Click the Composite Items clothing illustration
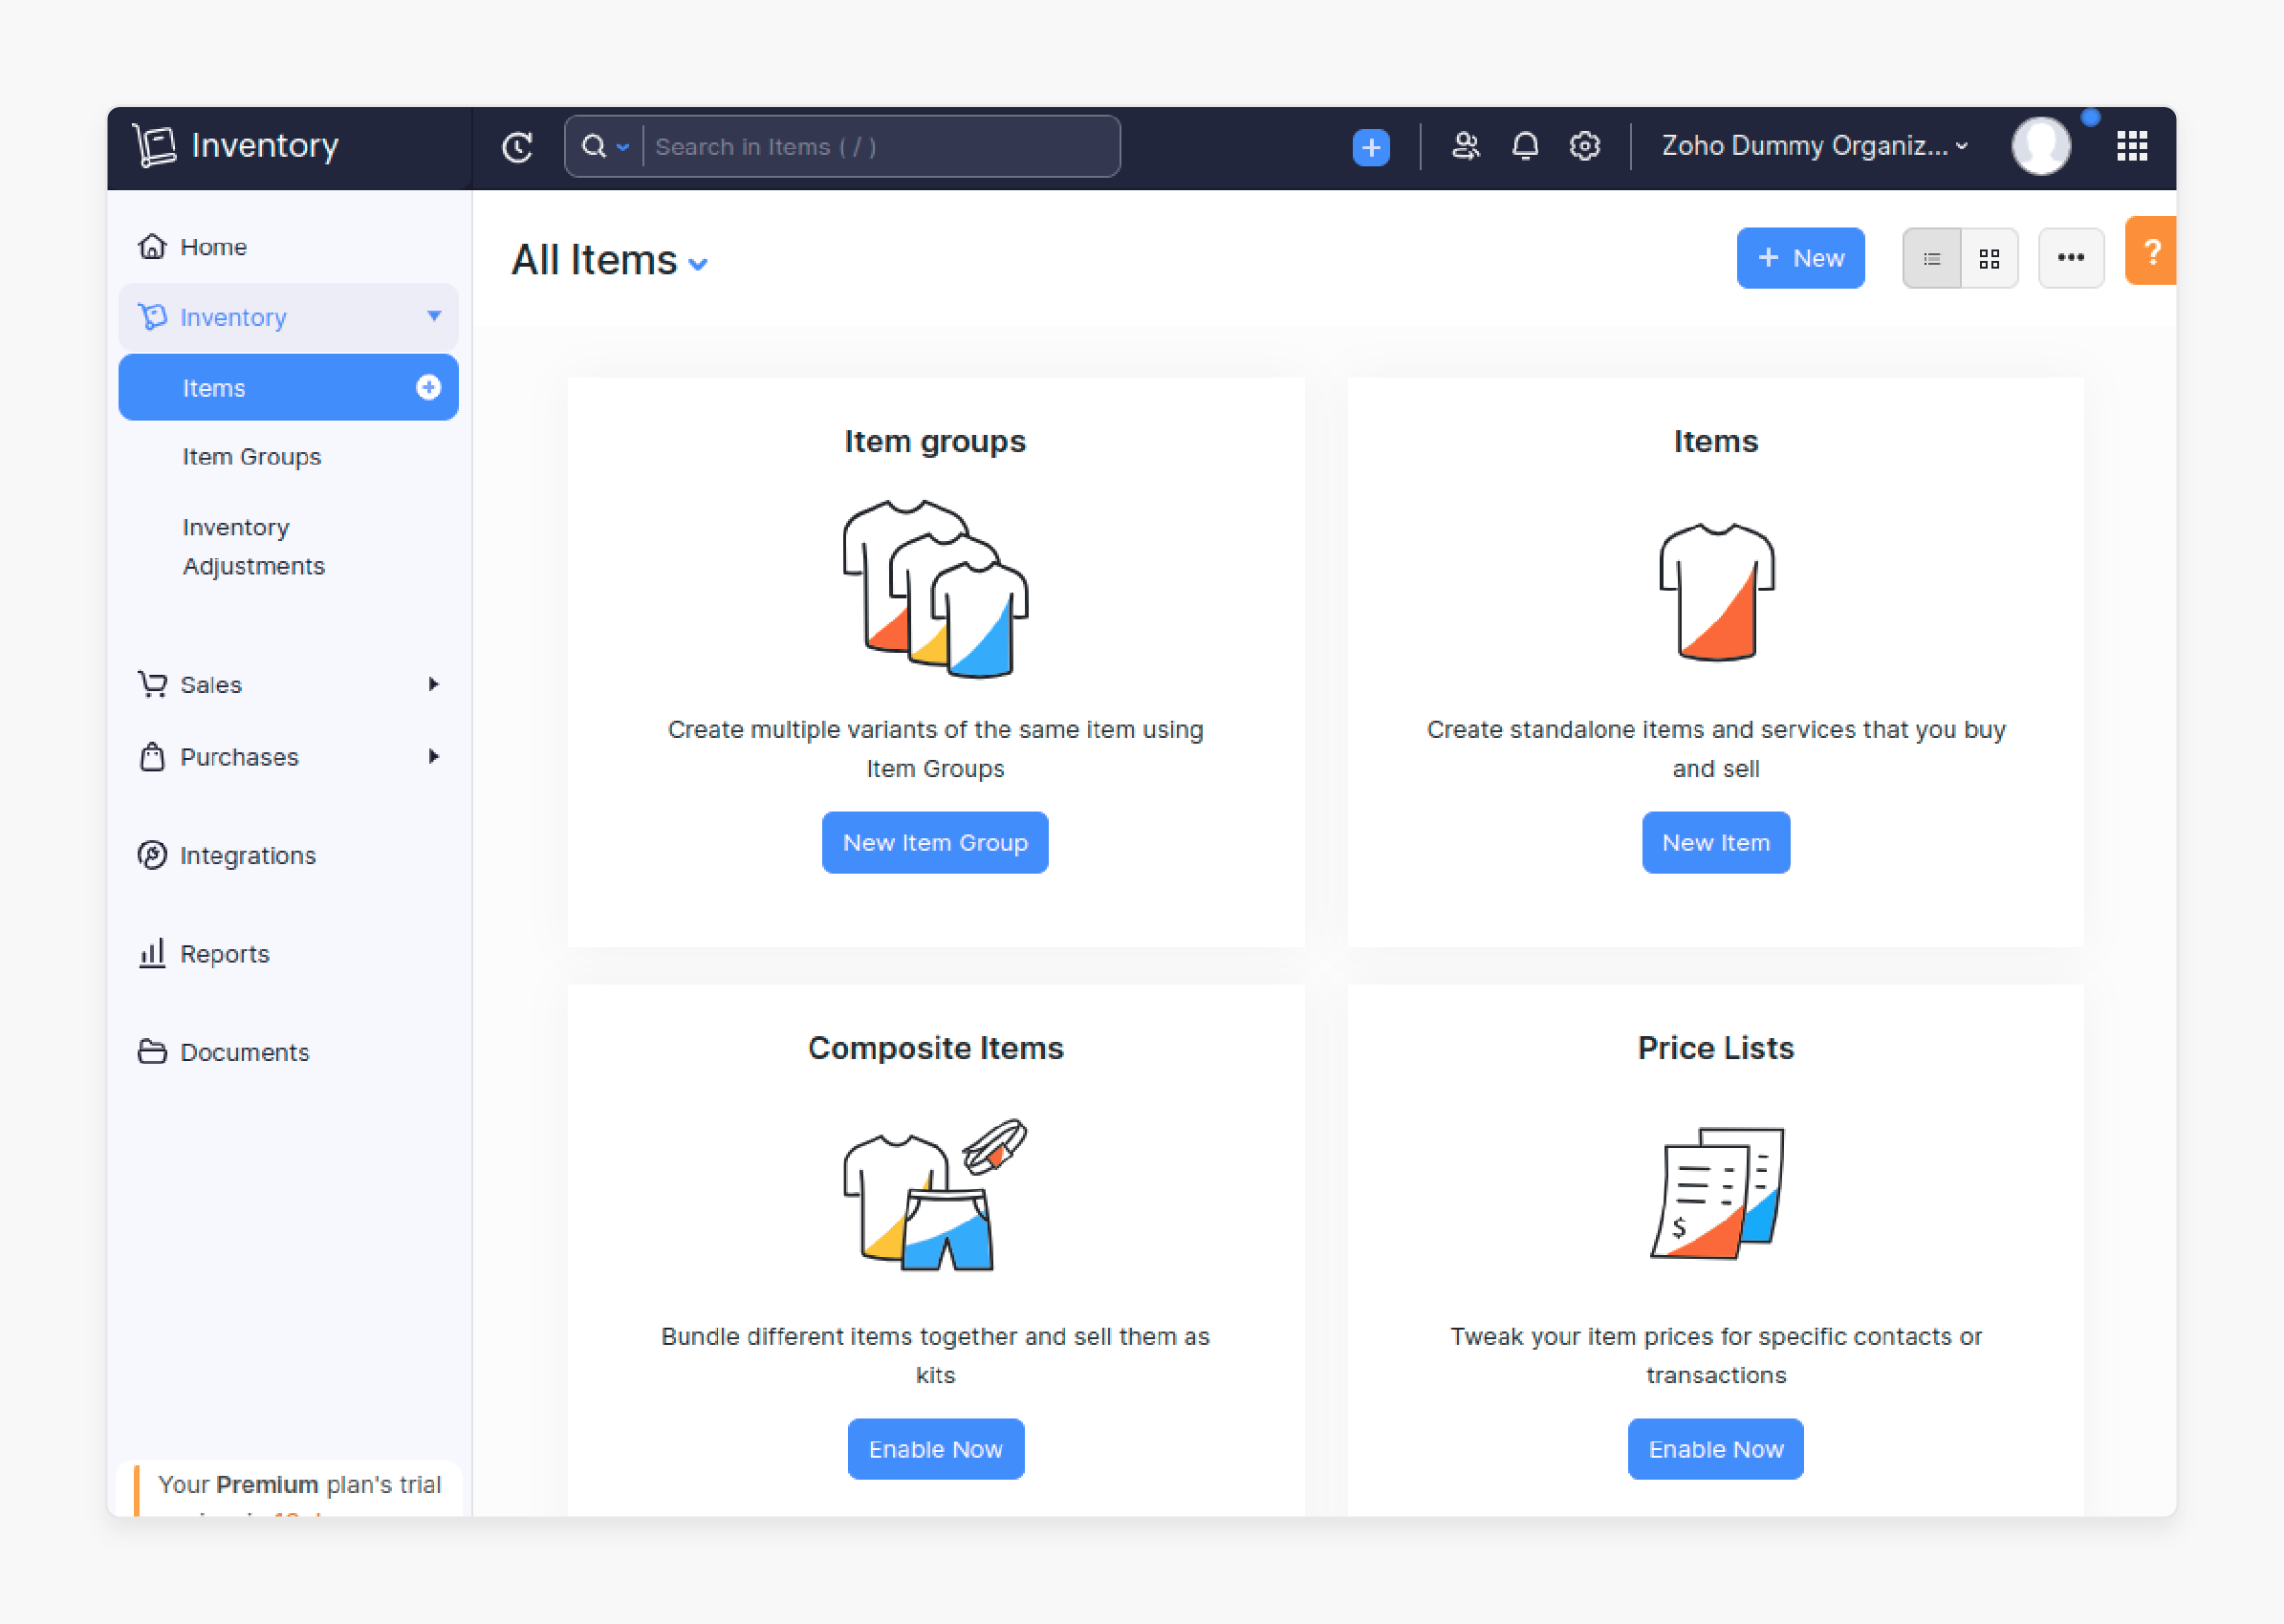The width and height of the screenshot is (2284, 1624). coord(935,1194)
